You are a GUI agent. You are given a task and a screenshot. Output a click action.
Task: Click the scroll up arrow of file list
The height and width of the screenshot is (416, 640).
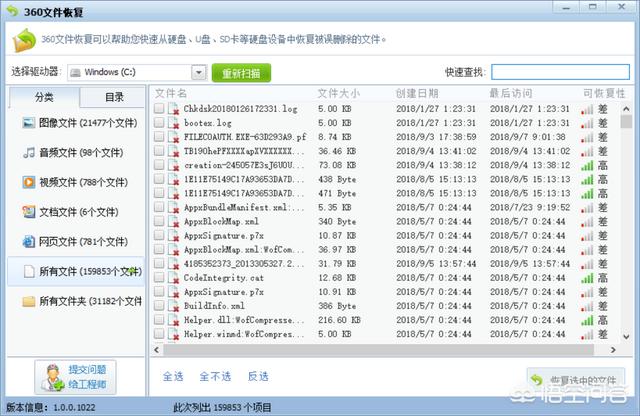(x=626, y=109)
